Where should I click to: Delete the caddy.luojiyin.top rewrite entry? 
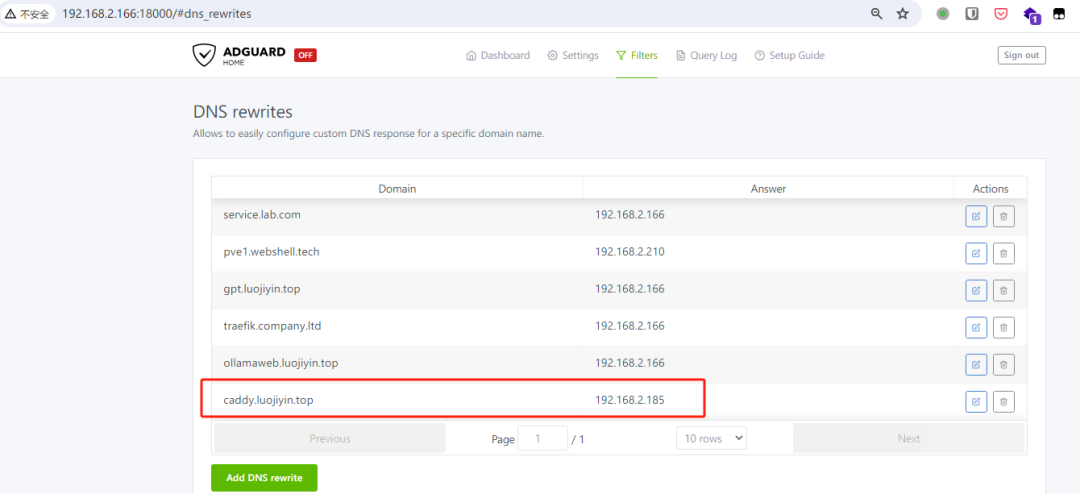[x=1003, y=401]
